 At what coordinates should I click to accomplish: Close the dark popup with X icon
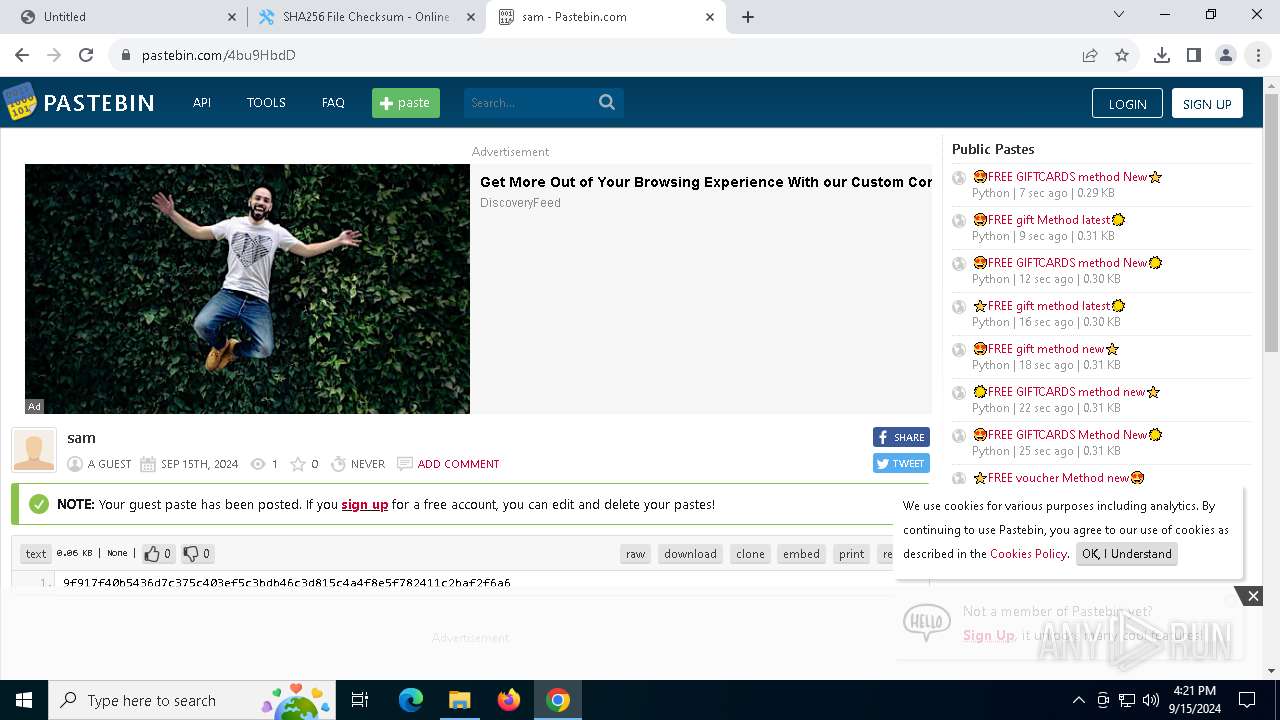(1253, 596)
